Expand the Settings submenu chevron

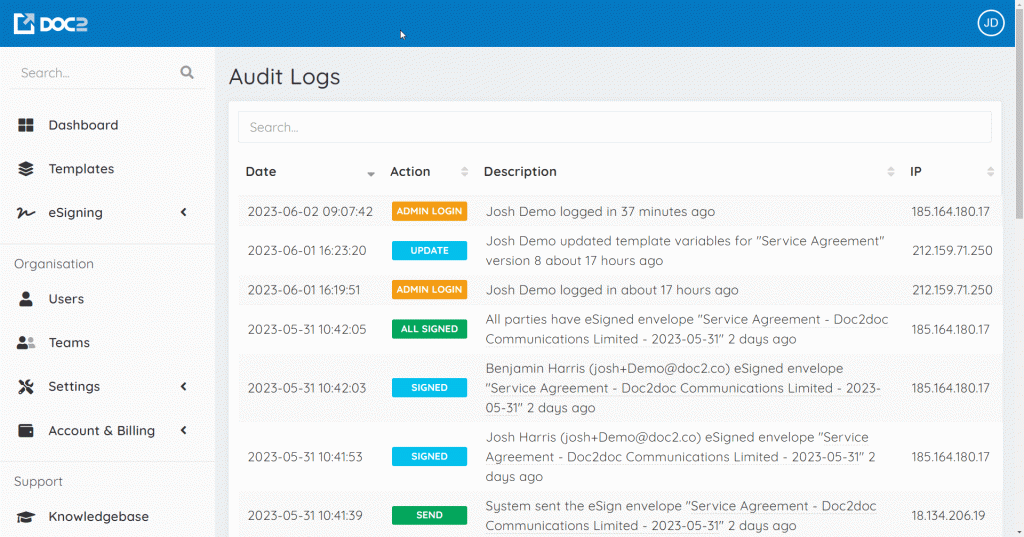tap(184, 387)
